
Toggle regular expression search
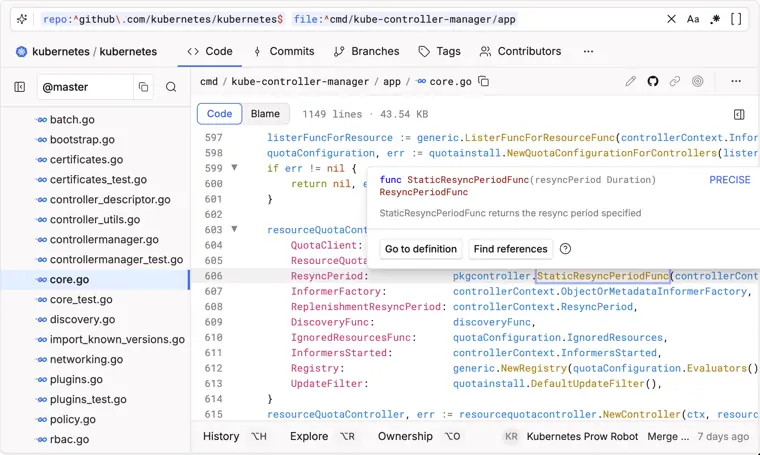point(715,19)
